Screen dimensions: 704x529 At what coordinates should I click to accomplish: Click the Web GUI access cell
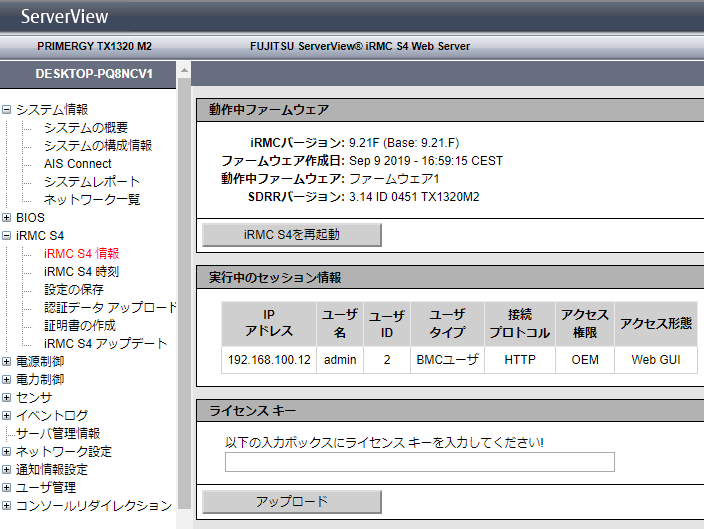click(x=656, y=360)
